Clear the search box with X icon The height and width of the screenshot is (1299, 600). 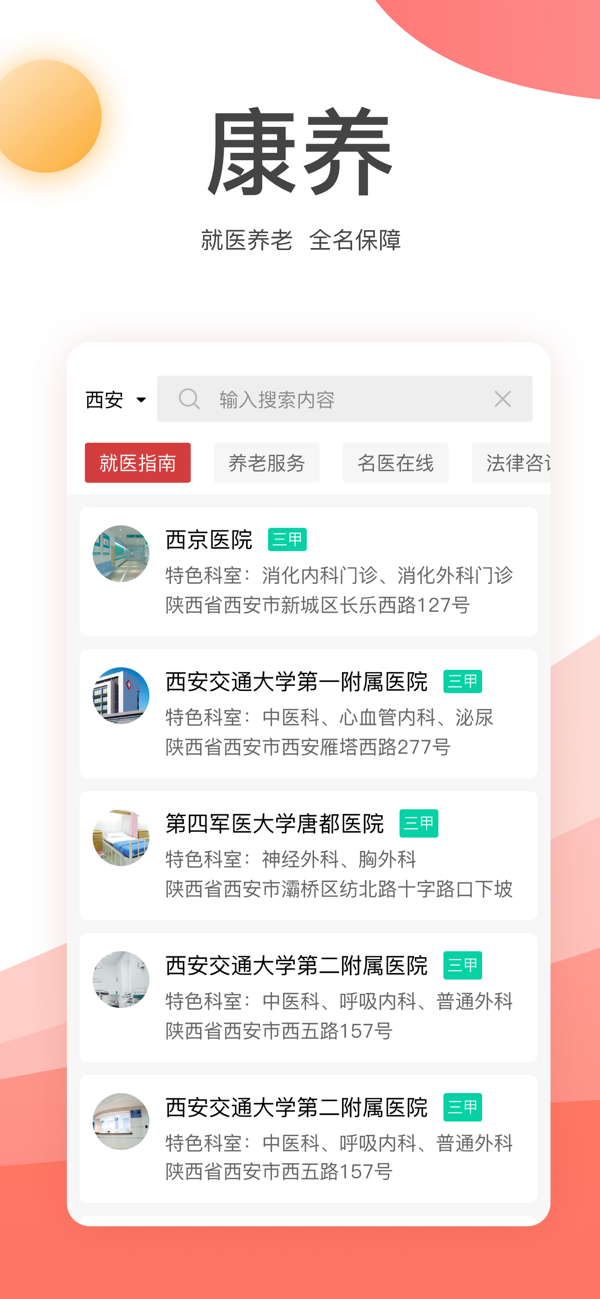click(x=503, y=399)
